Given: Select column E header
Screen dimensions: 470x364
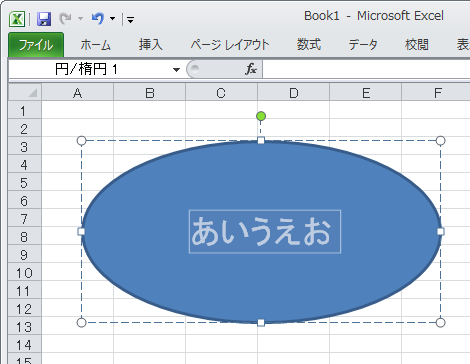Looking at the screenshot, I should [x=366, y=92].
